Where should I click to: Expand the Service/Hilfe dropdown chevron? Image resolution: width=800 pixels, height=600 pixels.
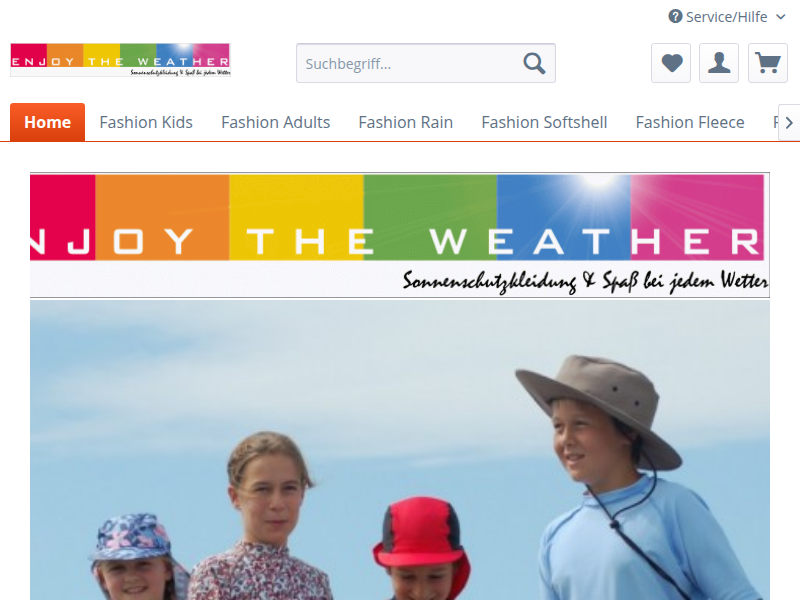pos(781,17)
